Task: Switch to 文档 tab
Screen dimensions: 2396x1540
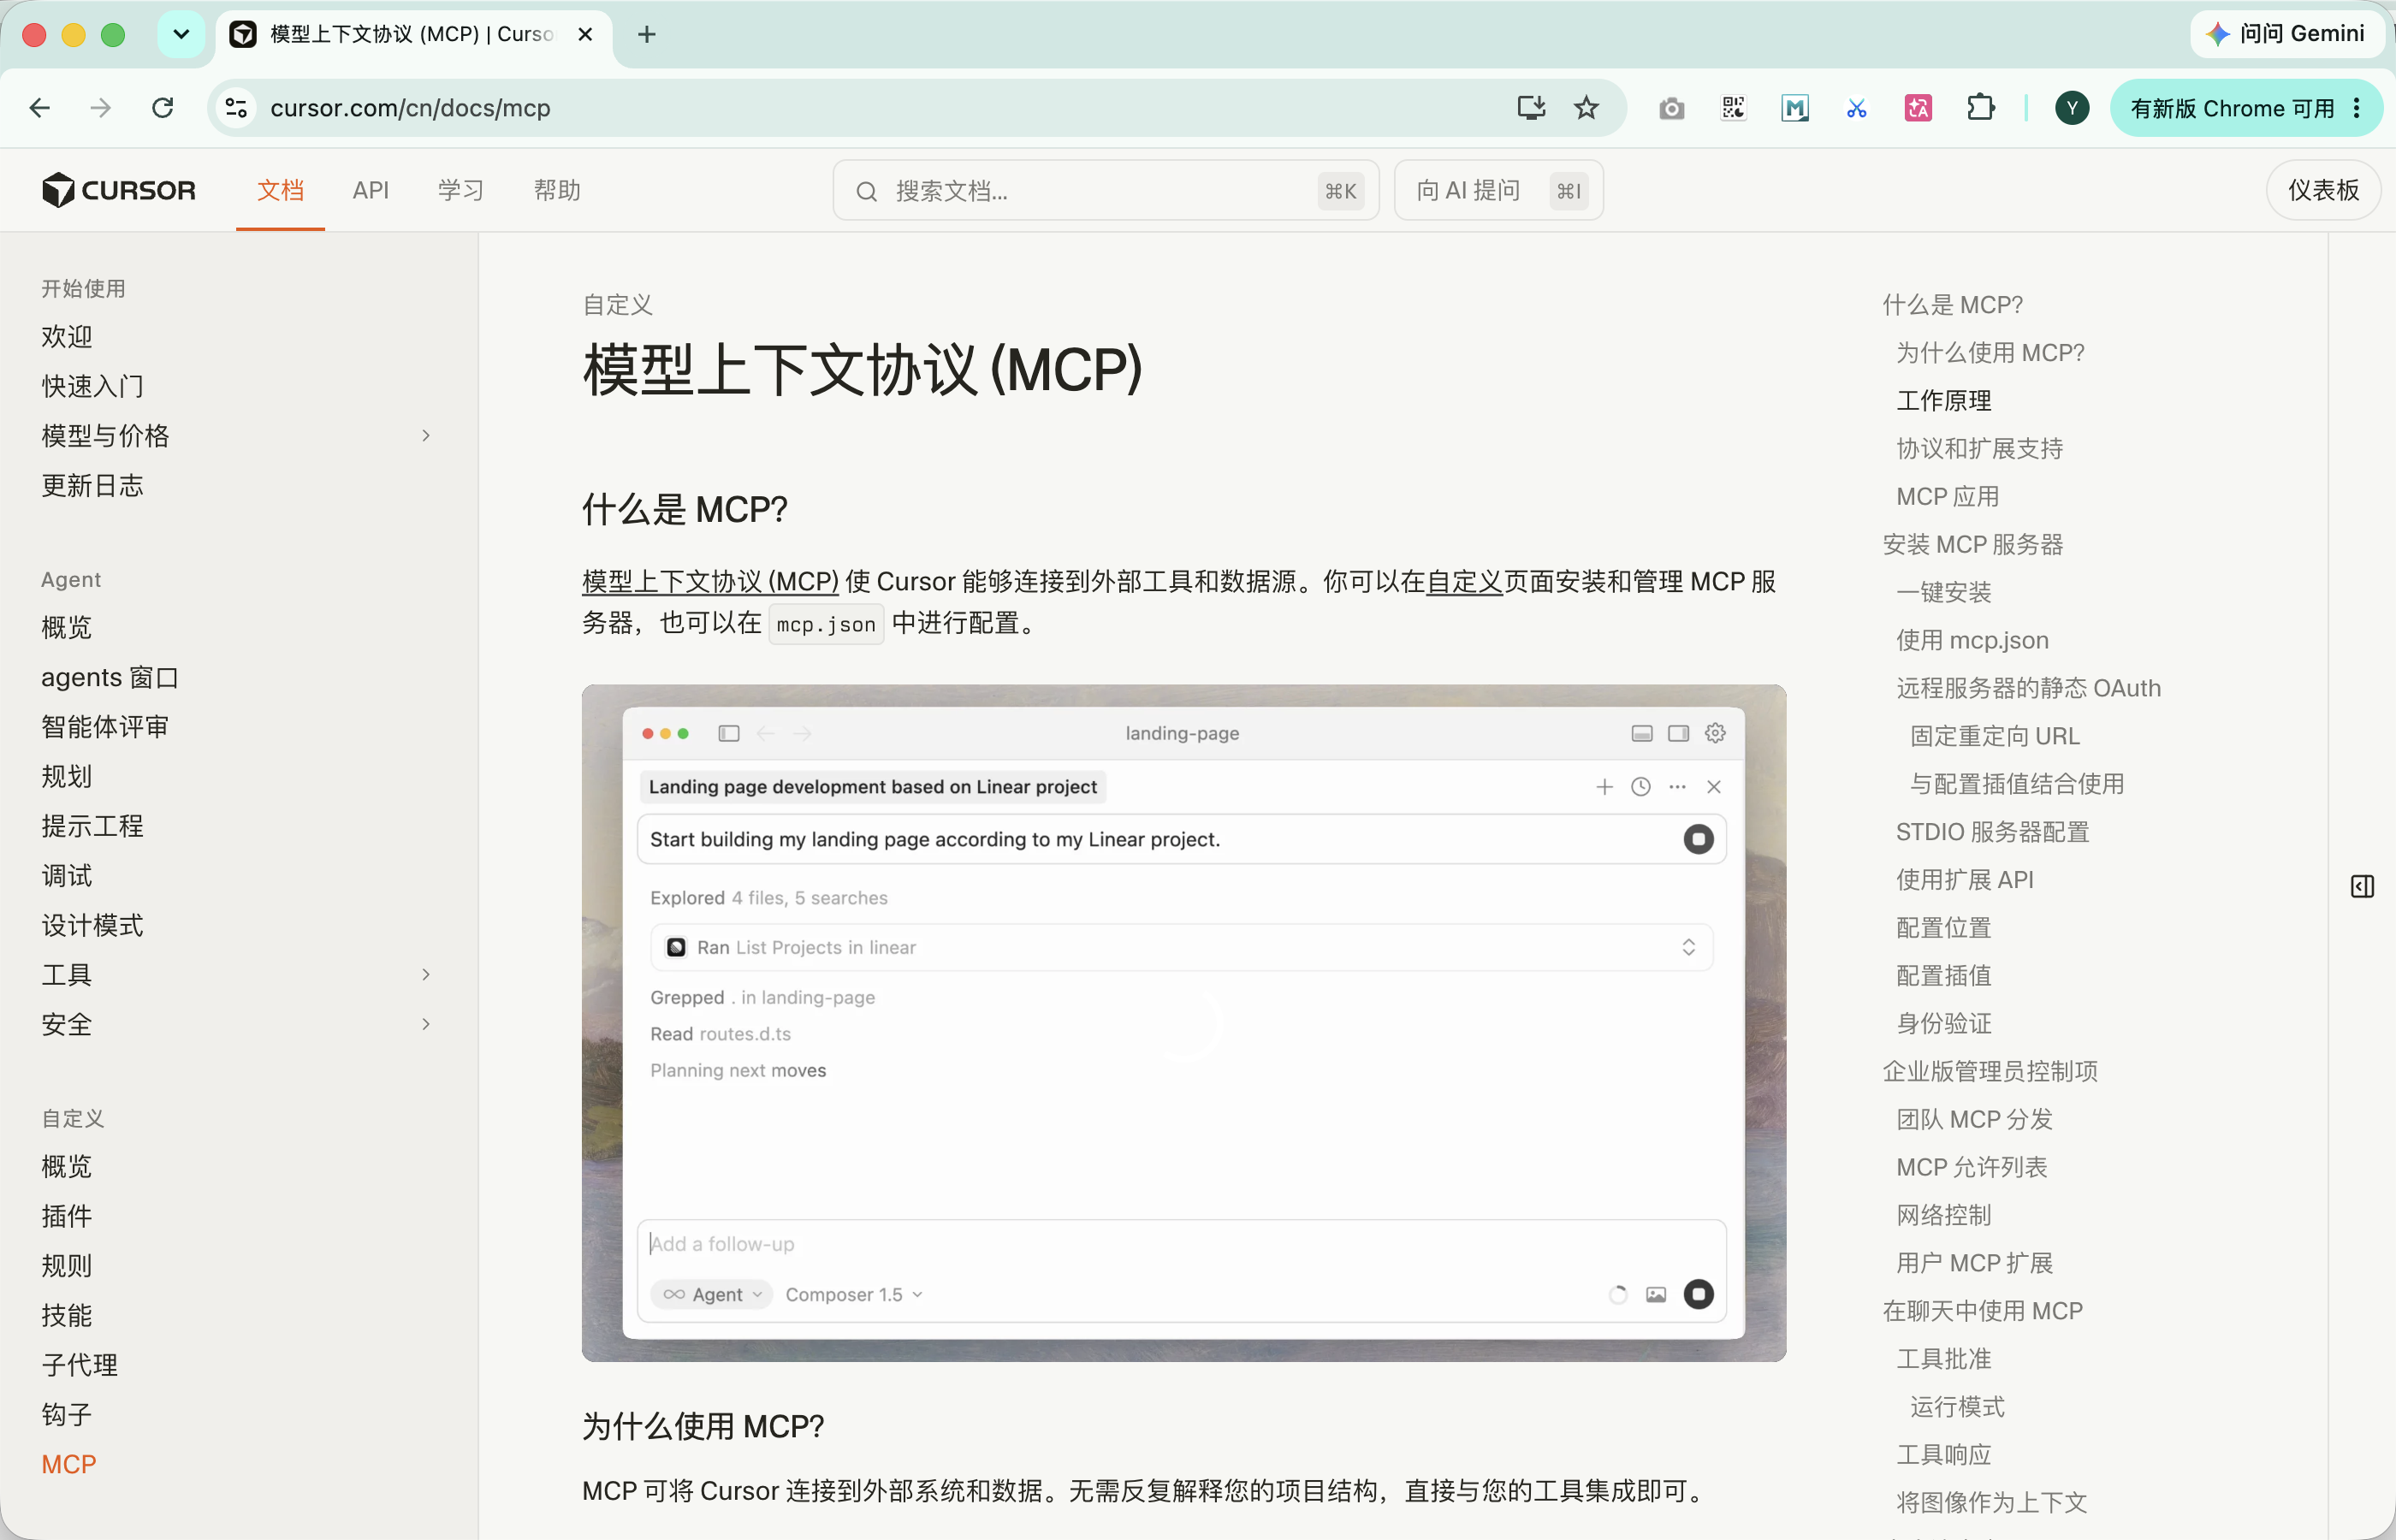Action: tap(280, 190)
